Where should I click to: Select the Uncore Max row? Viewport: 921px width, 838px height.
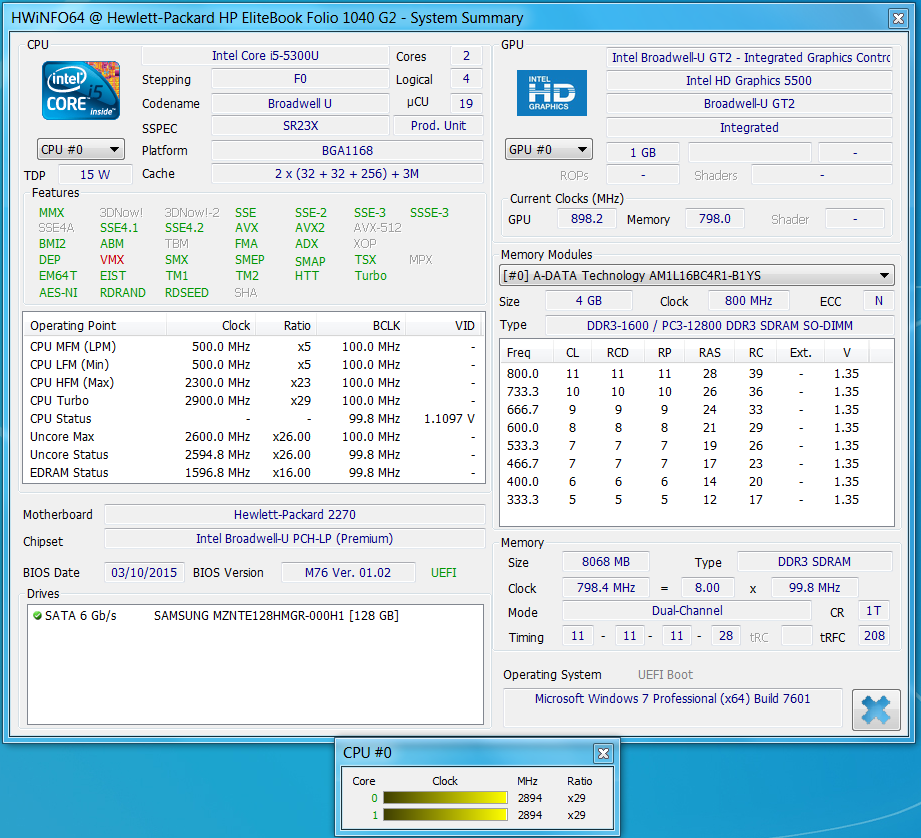point(253,437)
